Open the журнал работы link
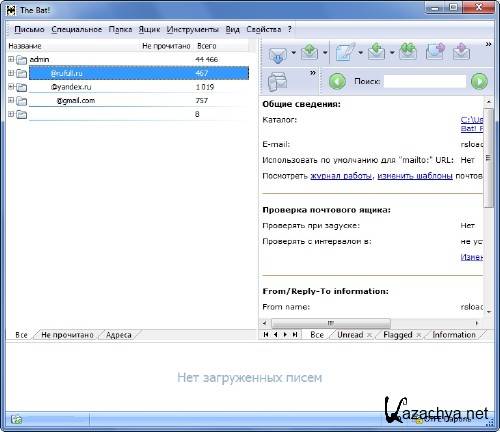Image resolution: width=500 pixels, height=432 pixels. click(x=341, y=176)
